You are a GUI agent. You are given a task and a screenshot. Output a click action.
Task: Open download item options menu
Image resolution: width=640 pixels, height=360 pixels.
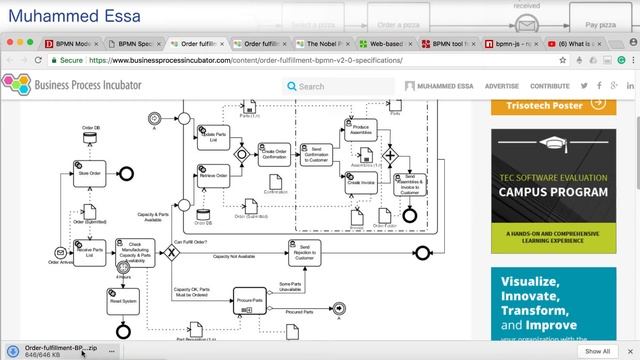(111, 351)
